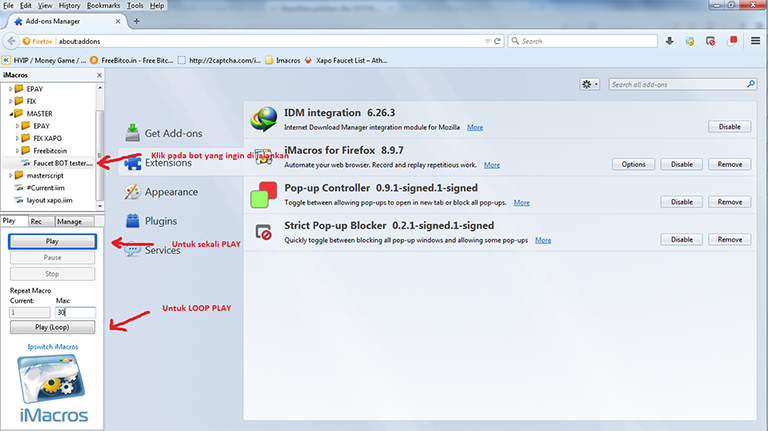Click the IDM integration globe icon
The height and width of the screenshot is (431, 768).
coord(264,119)
